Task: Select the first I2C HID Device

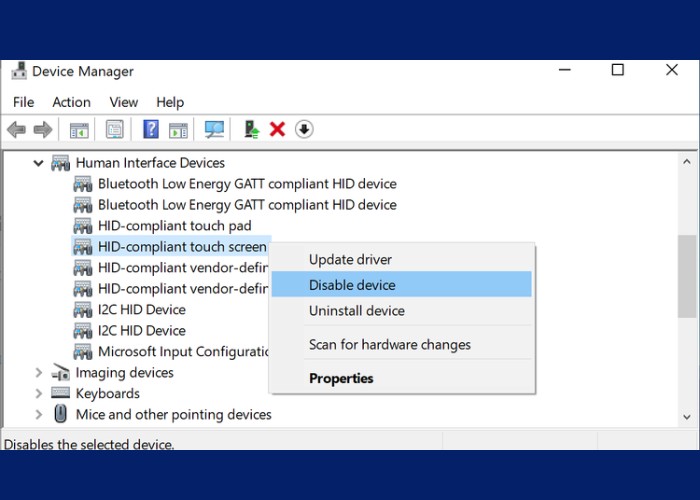Action: 141,310
